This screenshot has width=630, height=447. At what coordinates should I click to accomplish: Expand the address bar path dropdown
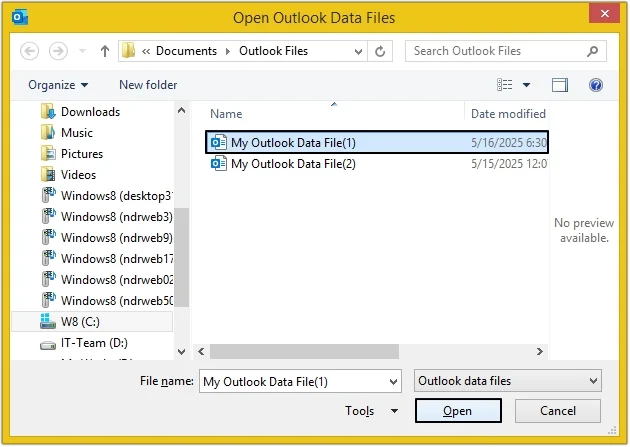coord(358,51)
